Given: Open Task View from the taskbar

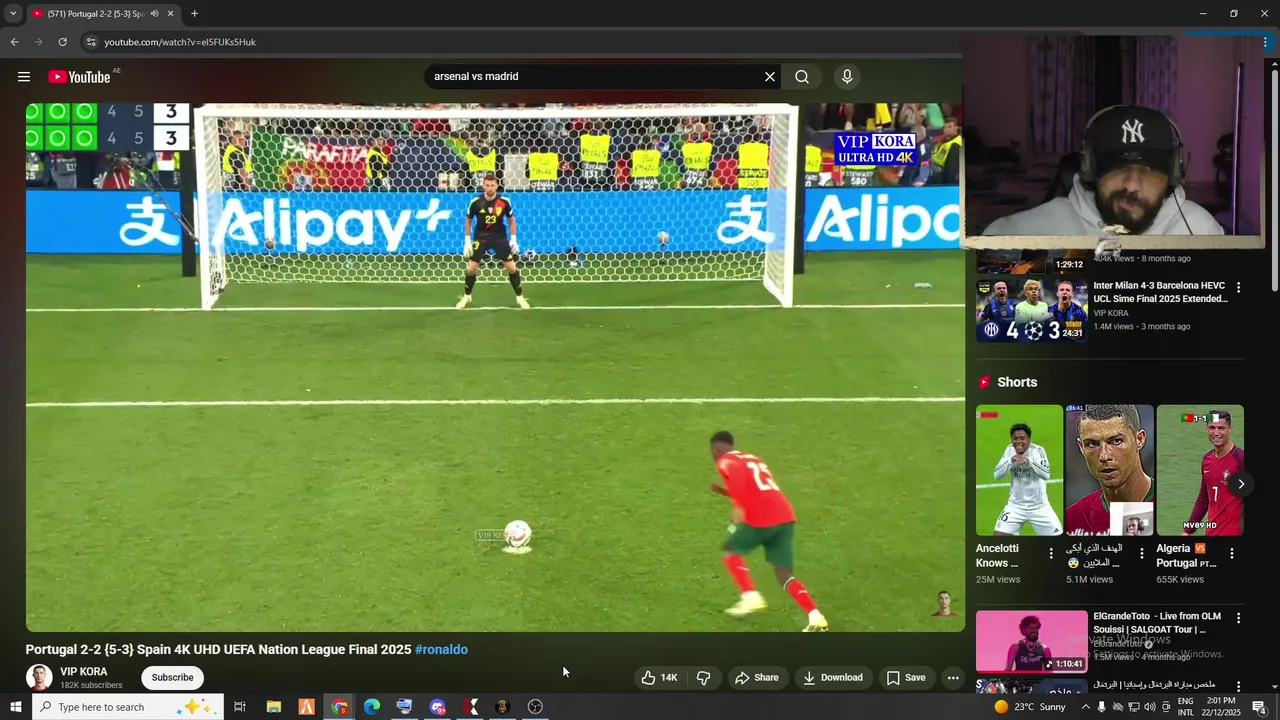Looking at the screenshot, I should click(240, 707).
